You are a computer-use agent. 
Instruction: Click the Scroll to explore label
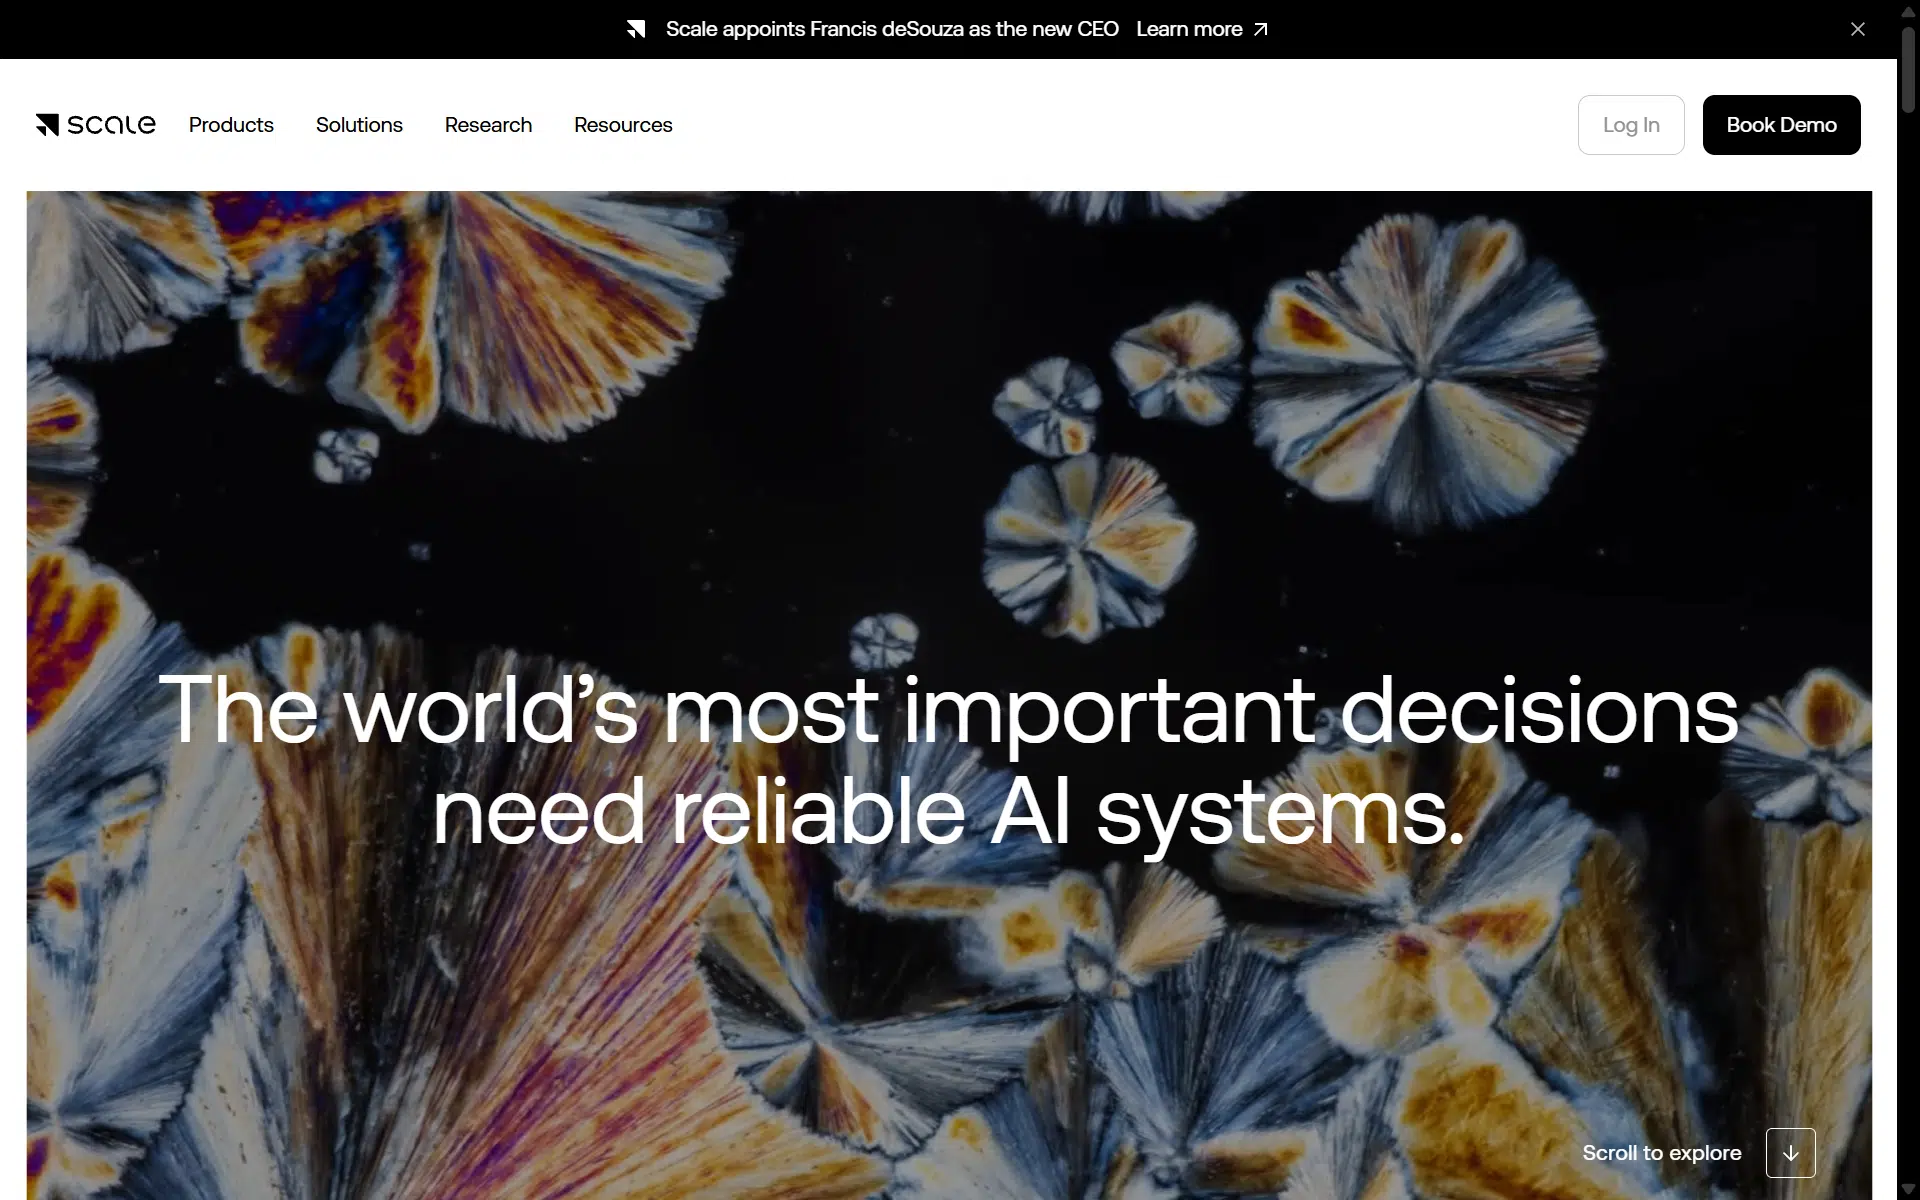[x=1662, y=1153]
